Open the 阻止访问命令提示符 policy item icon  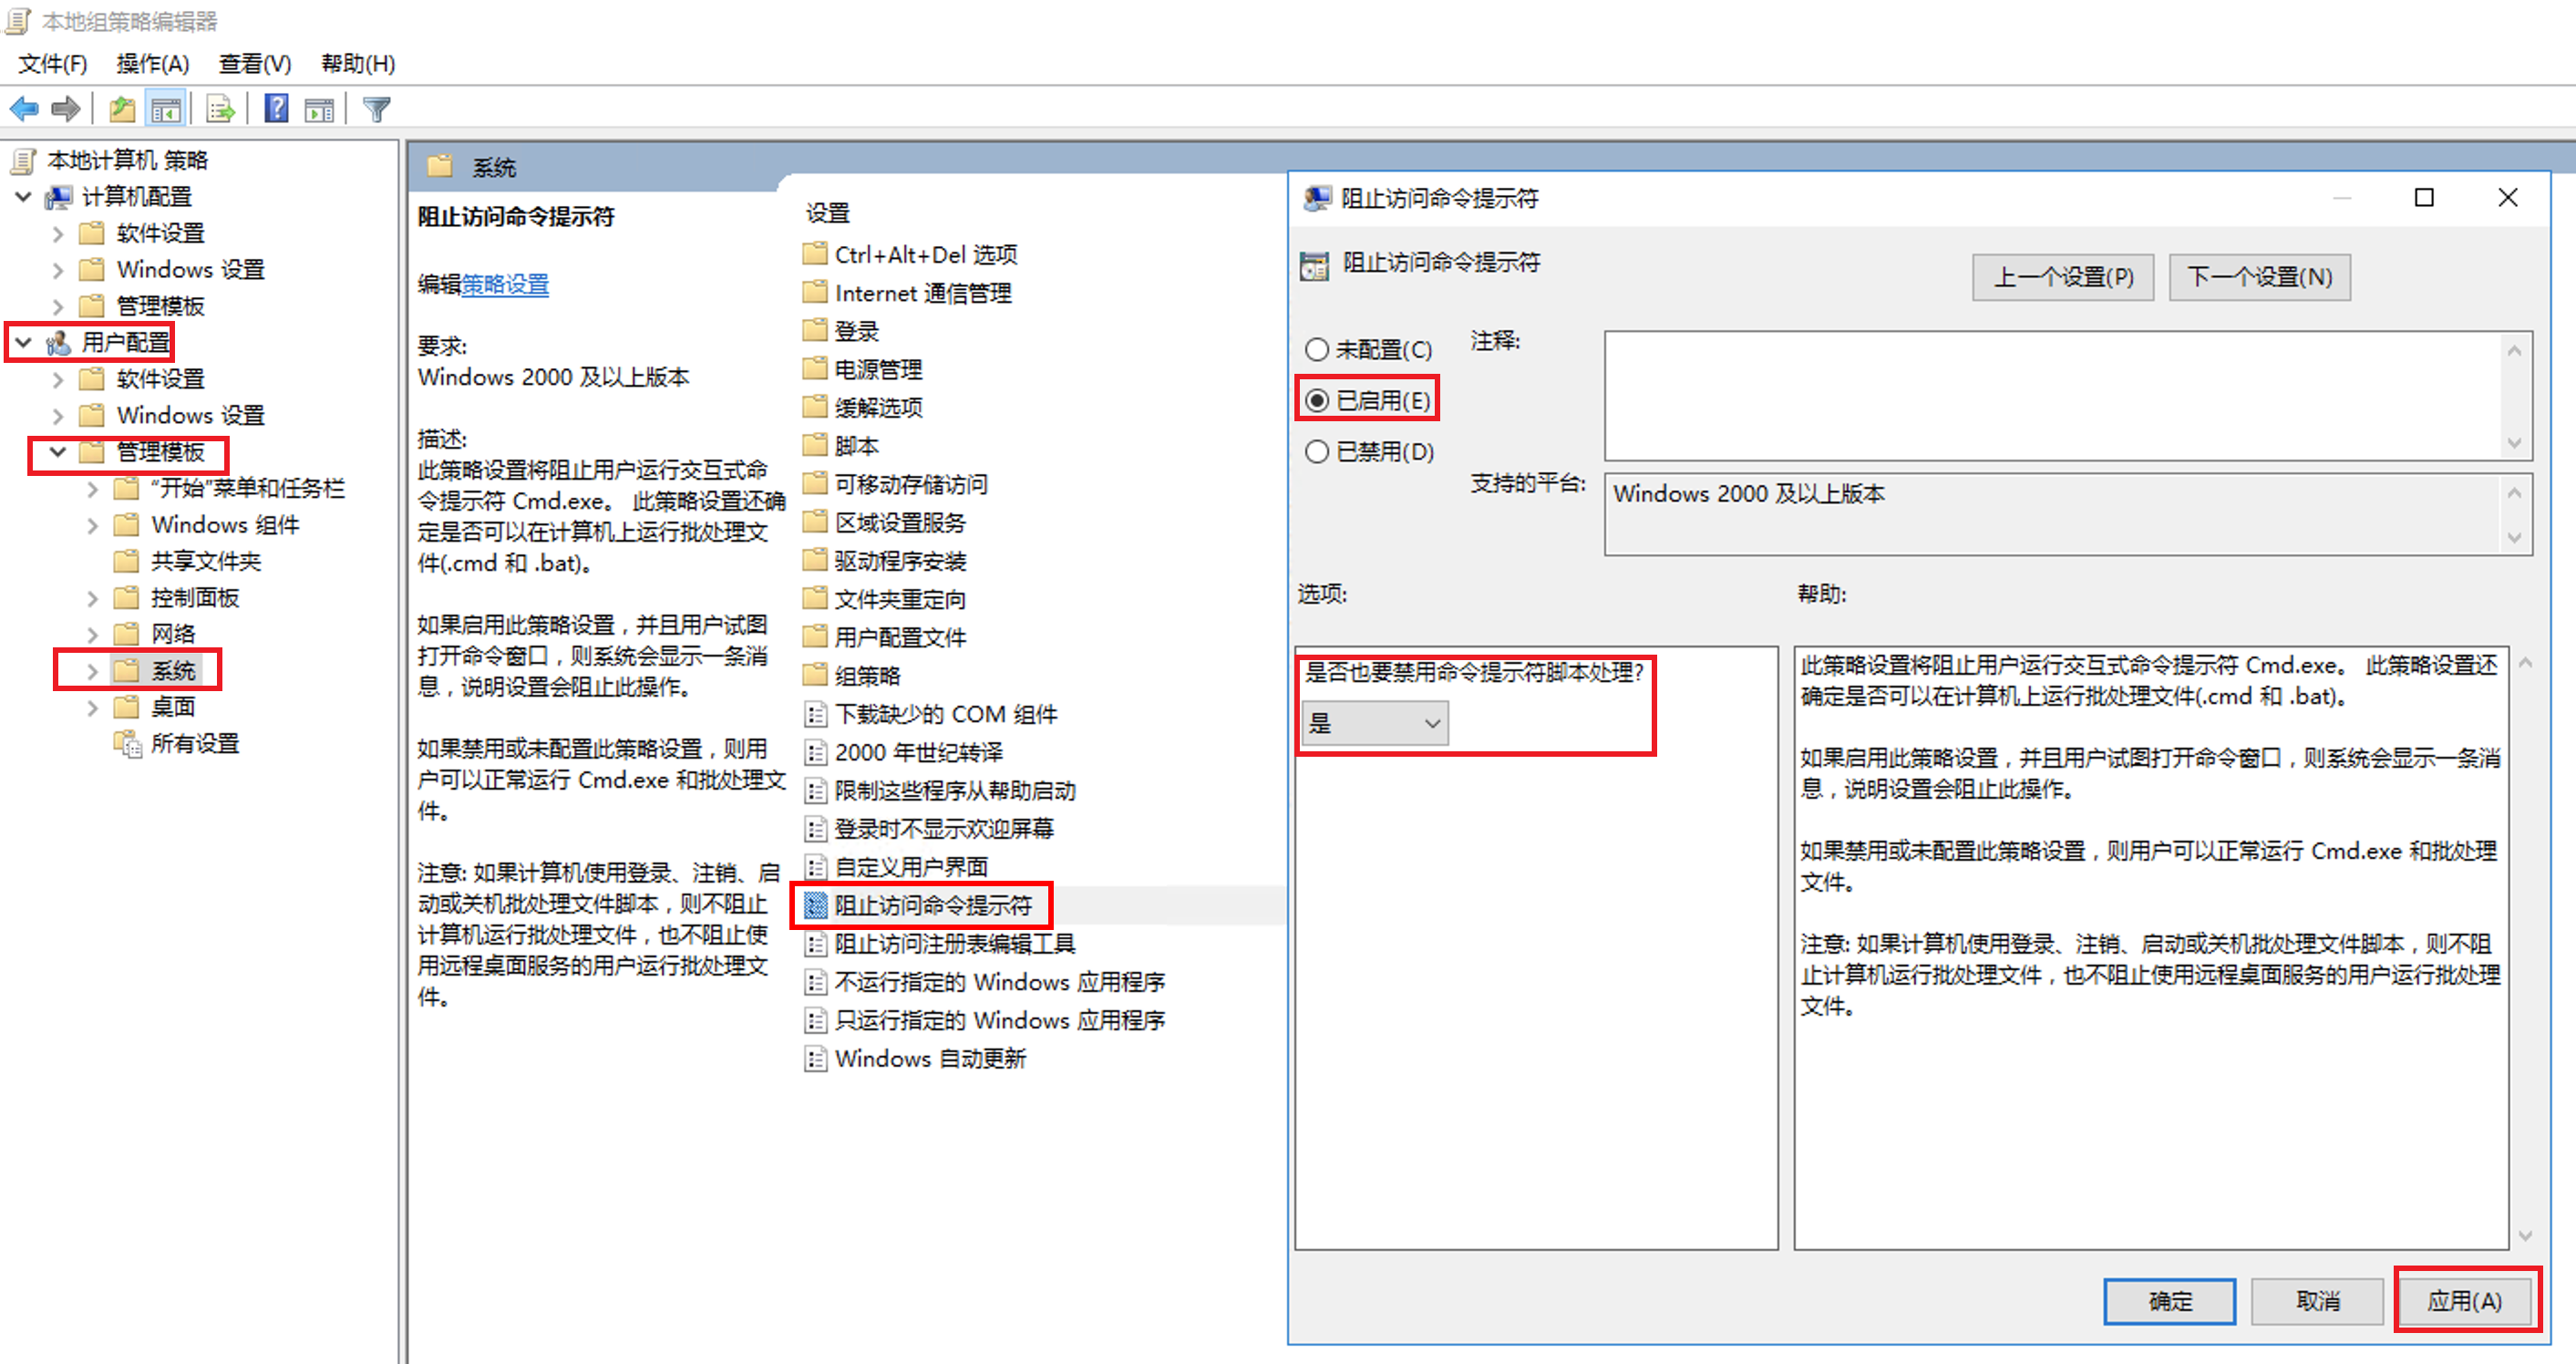point(816,906)
